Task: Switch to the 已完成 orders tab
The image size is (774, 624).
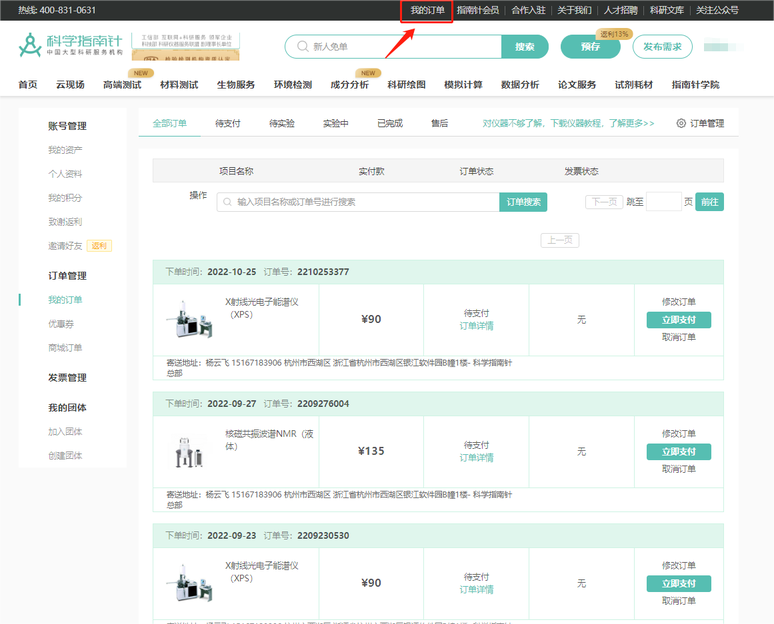Action: pos(389,124)
